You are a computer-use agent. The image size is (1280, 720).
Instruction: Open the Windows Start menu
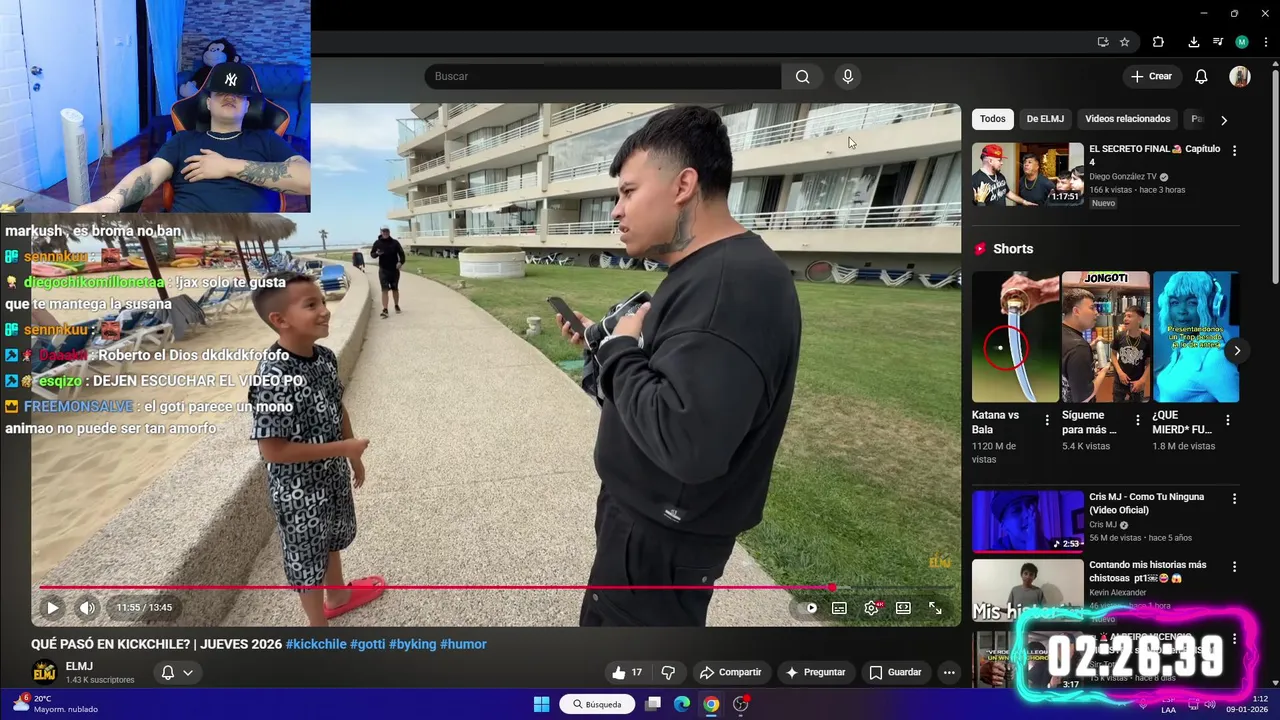[x=541, y=704]
